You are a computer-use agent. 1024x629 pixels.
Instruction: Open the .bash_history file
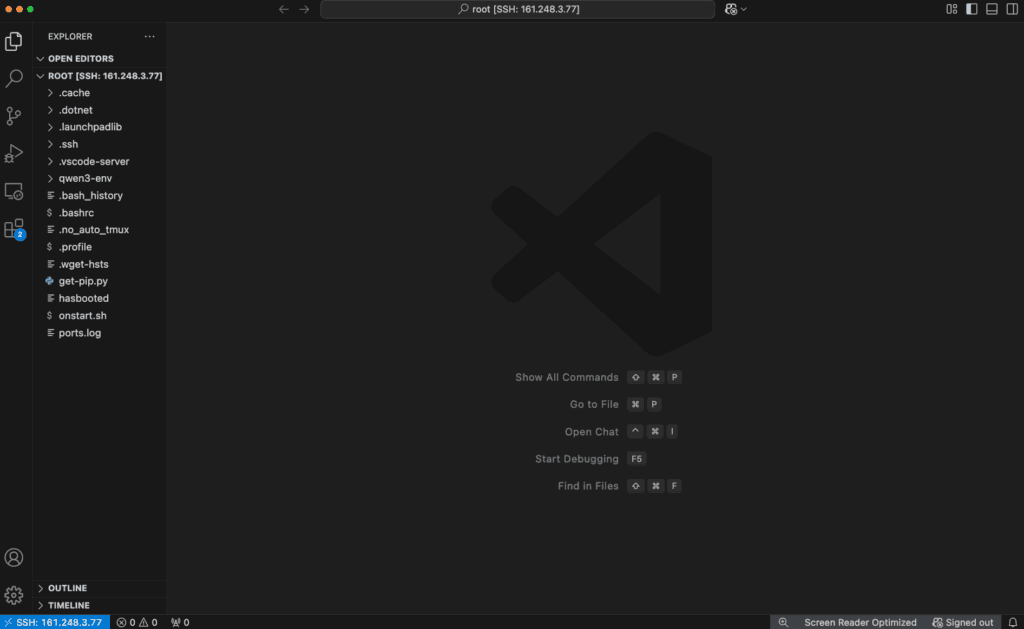pos(99,195)
